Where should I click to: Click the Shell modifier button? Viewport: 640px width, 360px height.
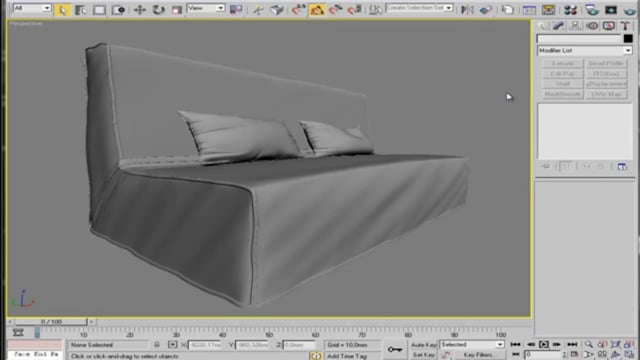pyautogui.click(x=563, y=84)
